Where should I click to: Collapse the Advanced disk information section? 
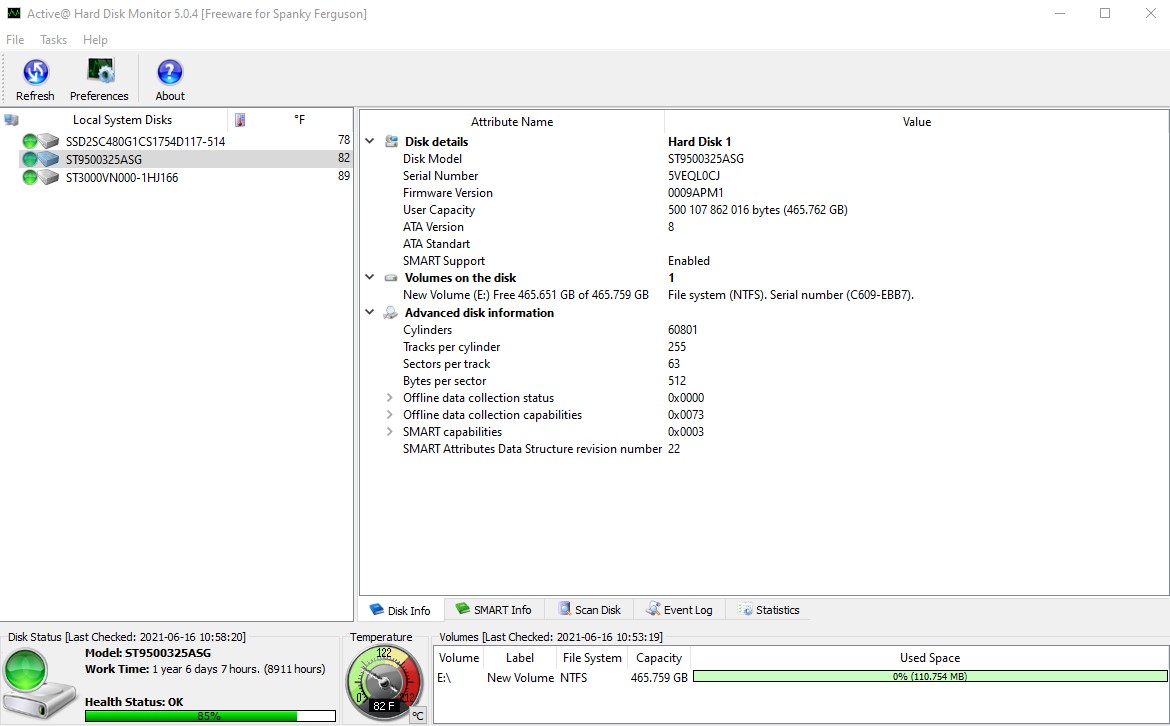370,313
